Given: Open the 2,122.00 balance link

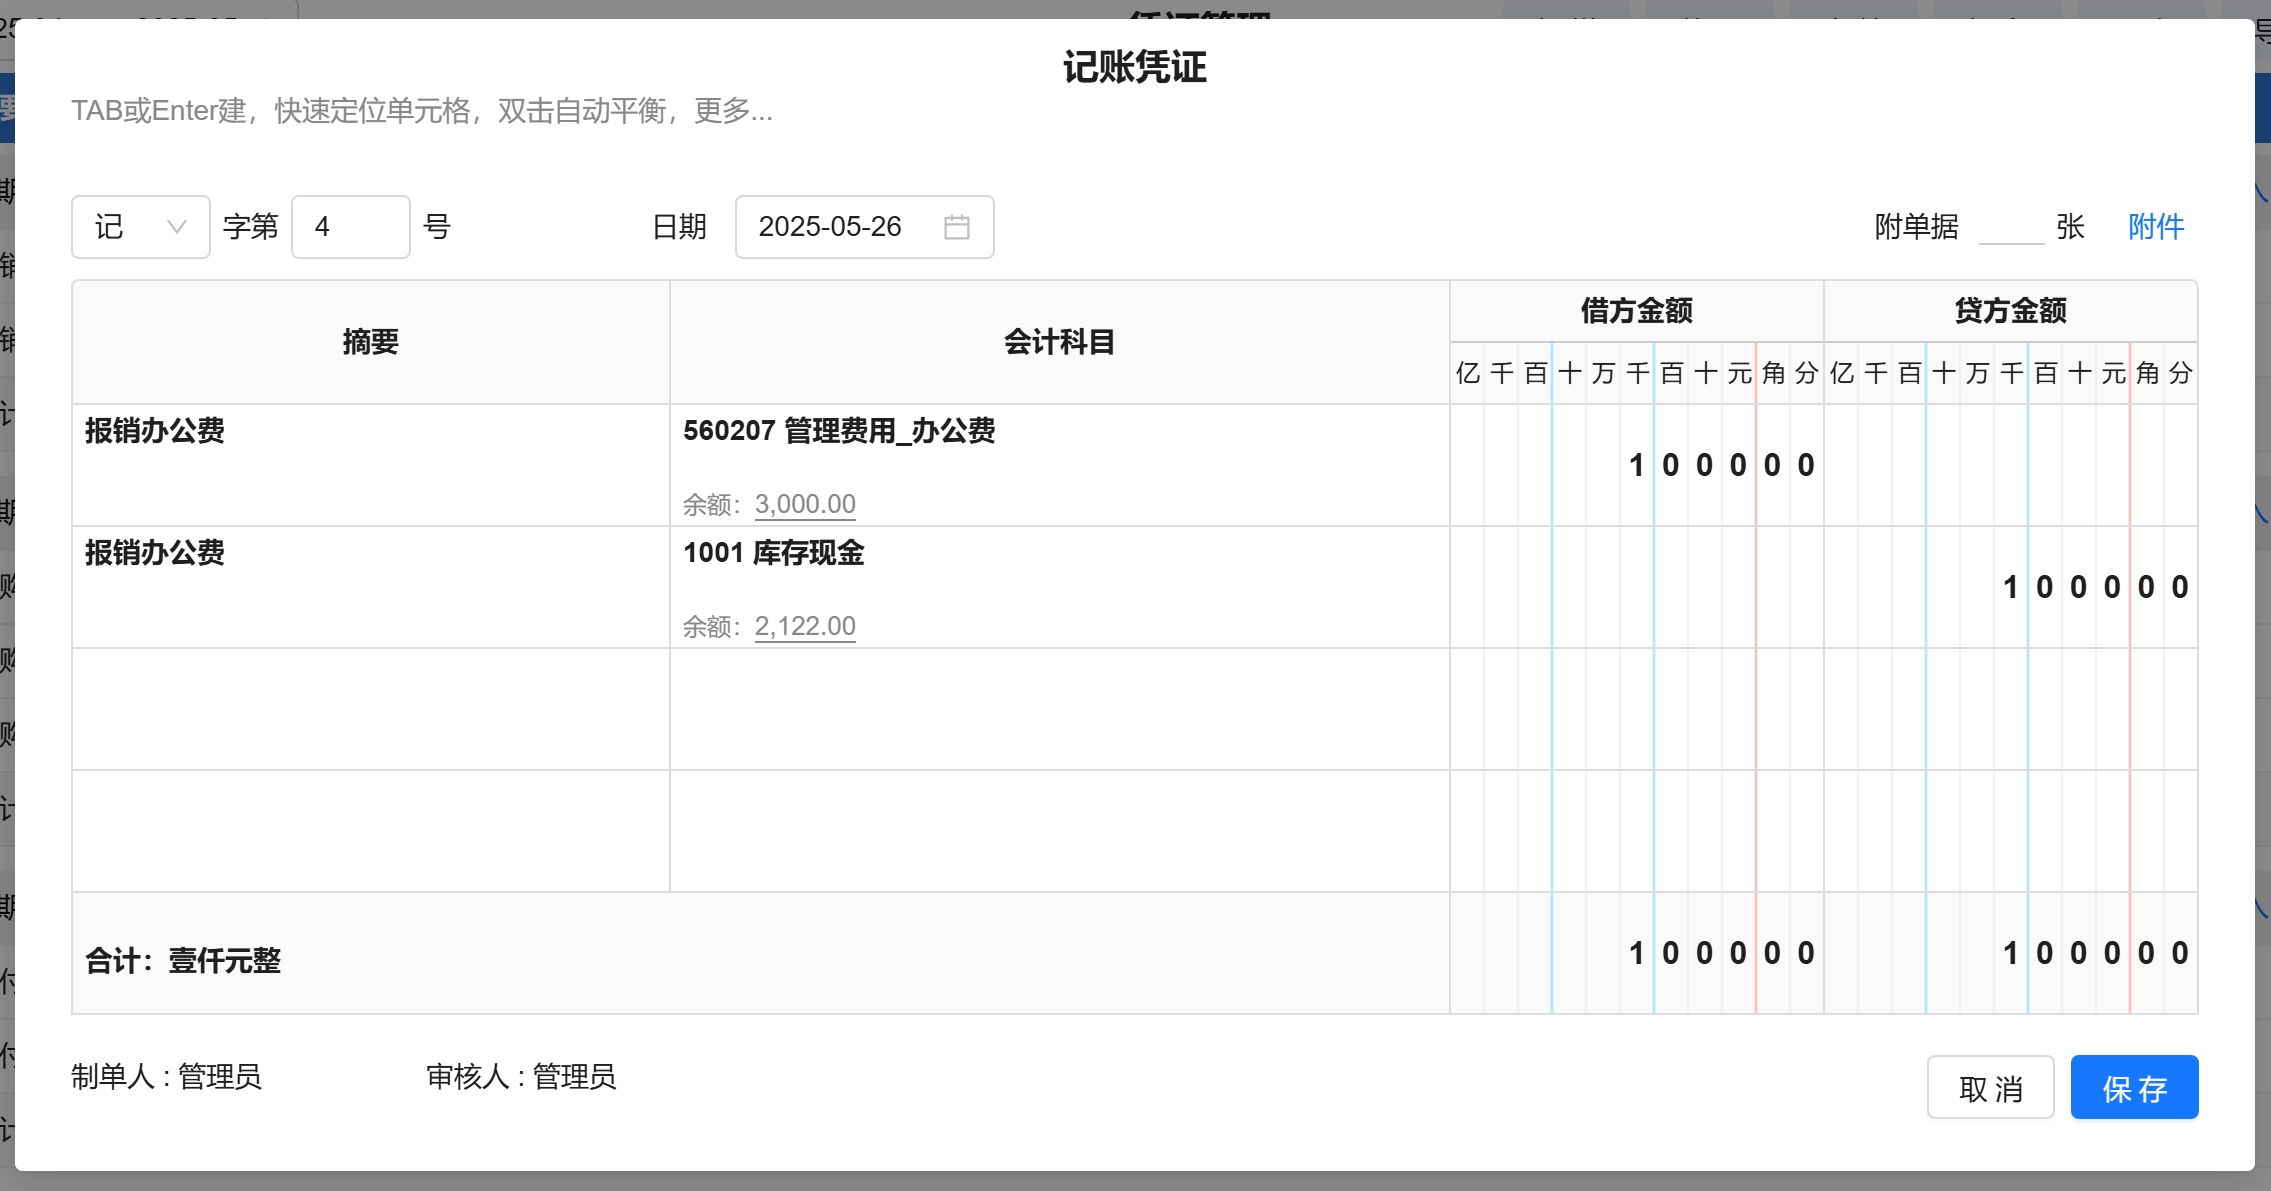Looking at the screenshot, I should pos(805,626).
